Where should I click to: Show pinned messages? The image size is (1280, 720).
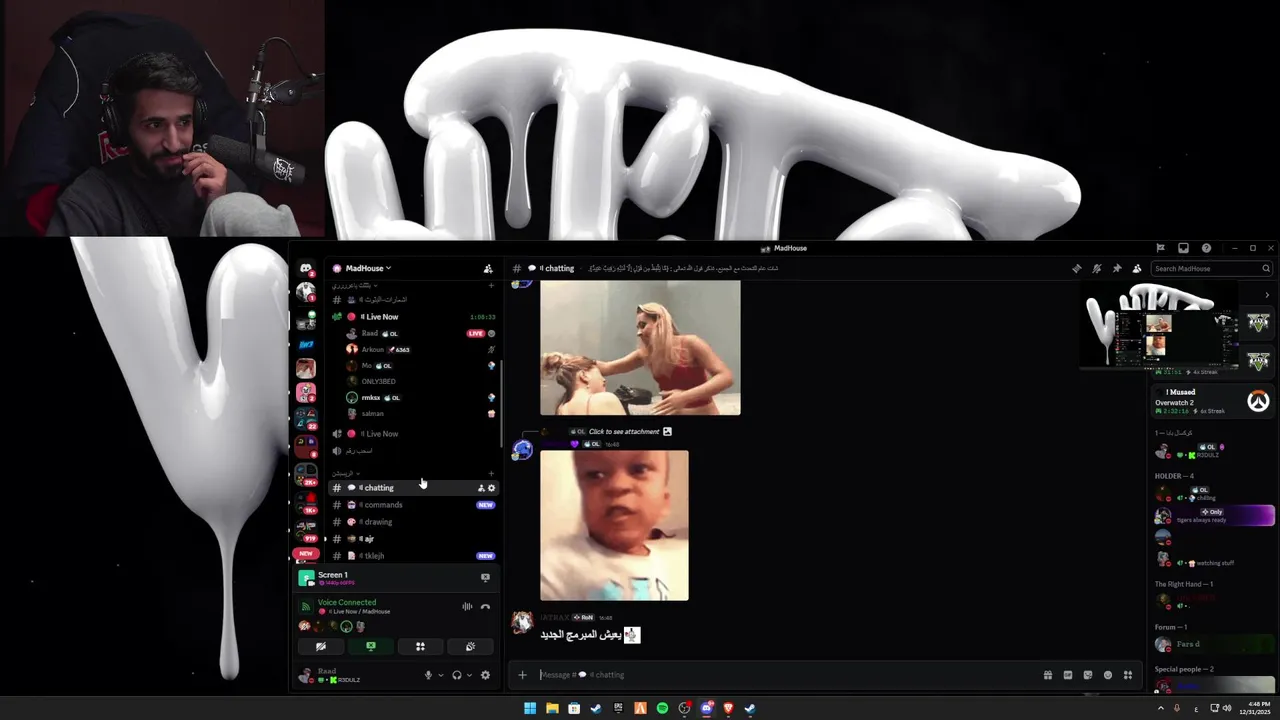click(x=1117, y=268)
